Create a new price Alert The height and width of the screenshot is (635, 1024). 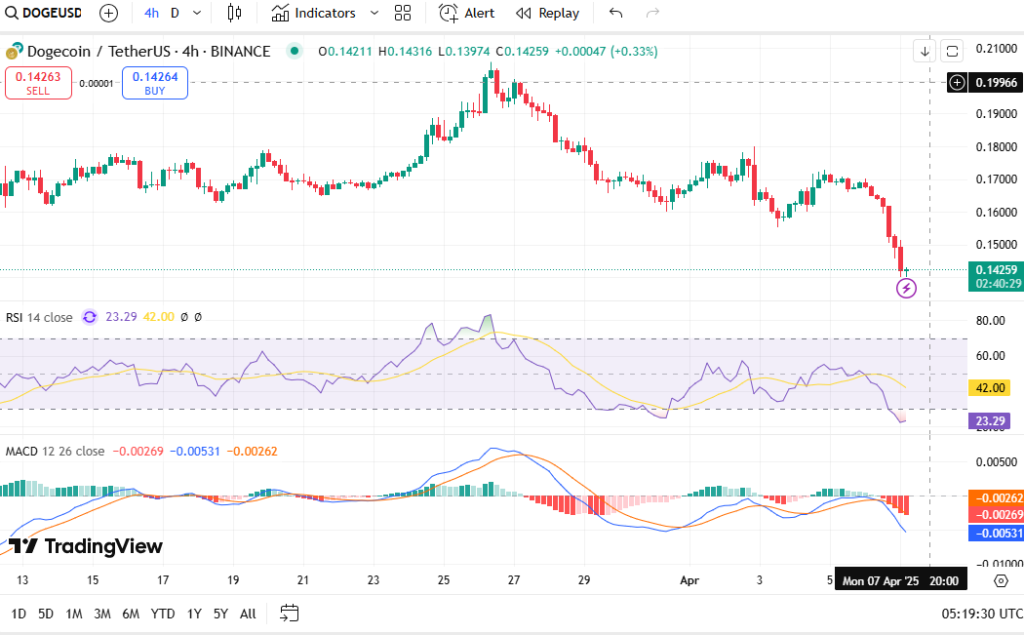click(x=466, y=13)
